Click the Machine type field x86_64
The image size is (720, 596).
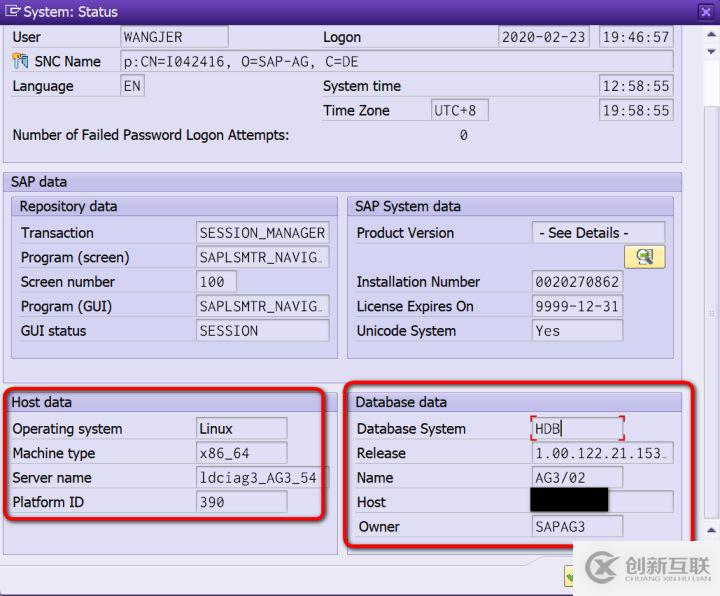click(x=242, y=453)
